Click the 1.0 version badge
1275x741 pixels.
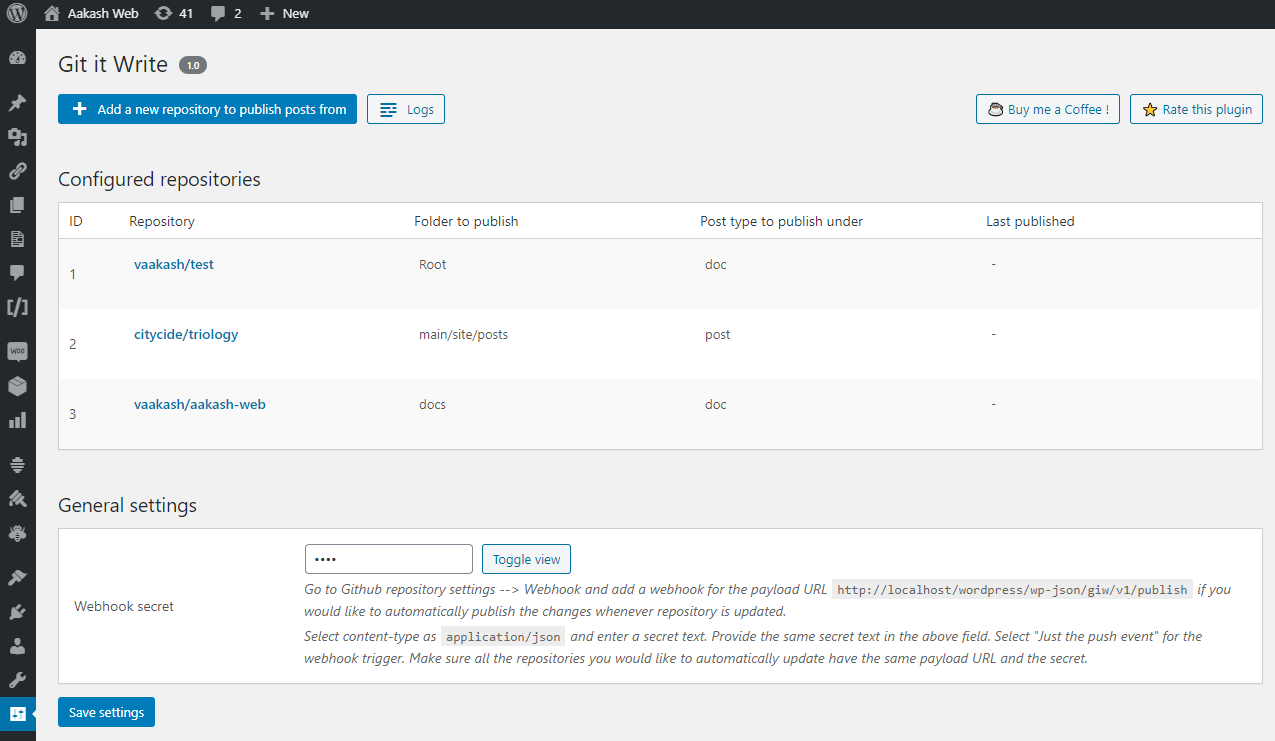pyautogui.click(x=193, y=65)
